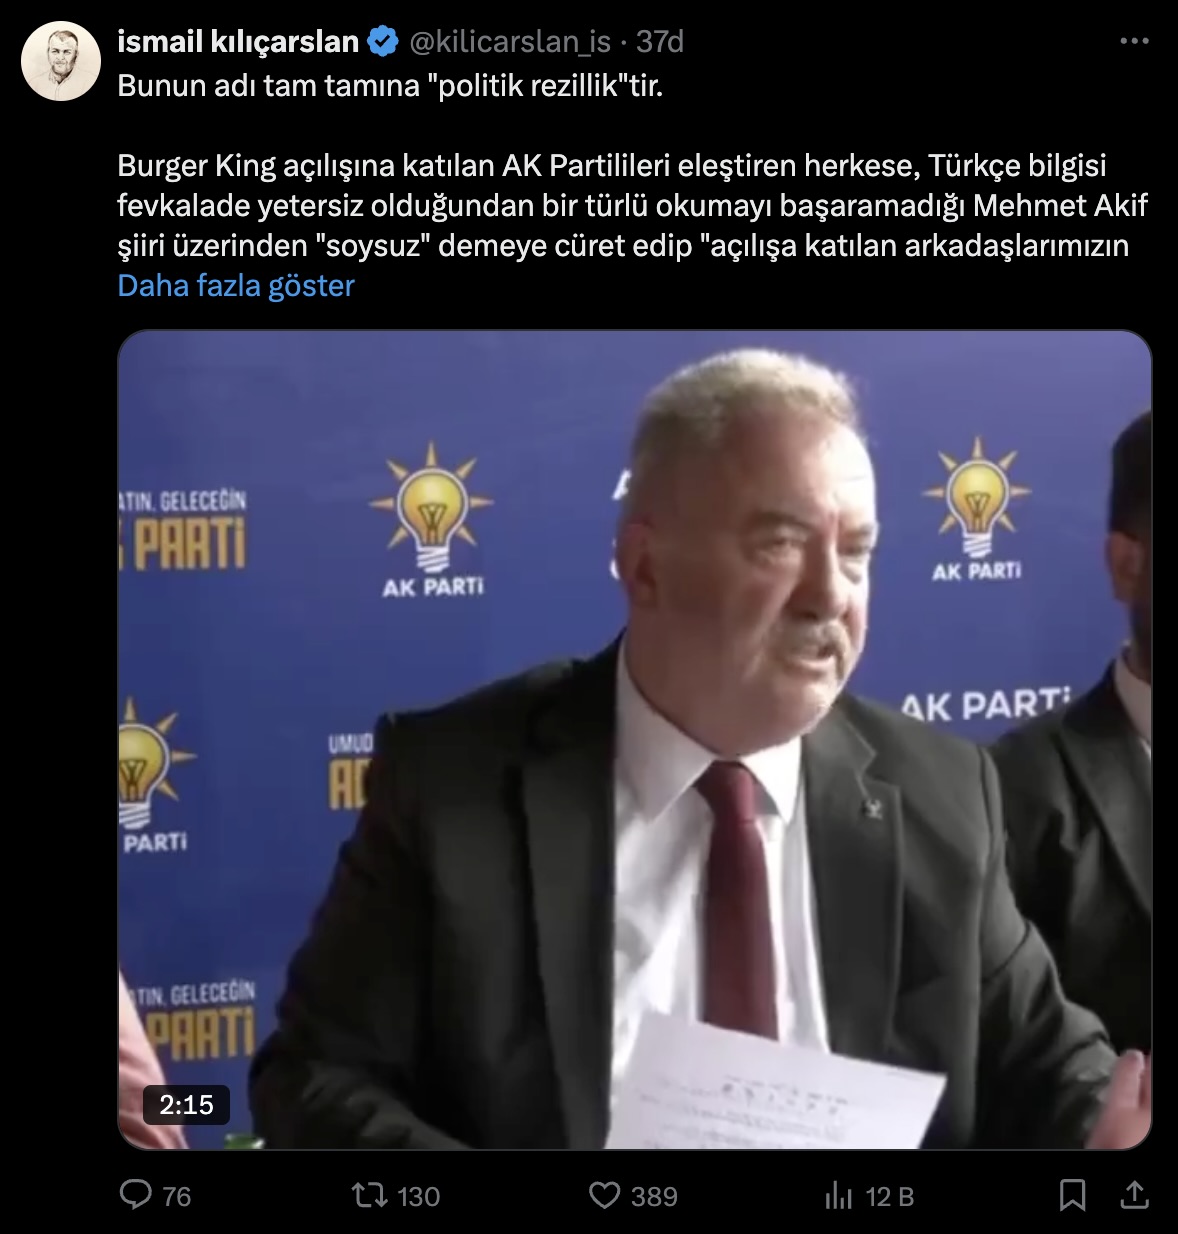Click the 76 replies count

pyautogui.click(x=176, y=1196)
